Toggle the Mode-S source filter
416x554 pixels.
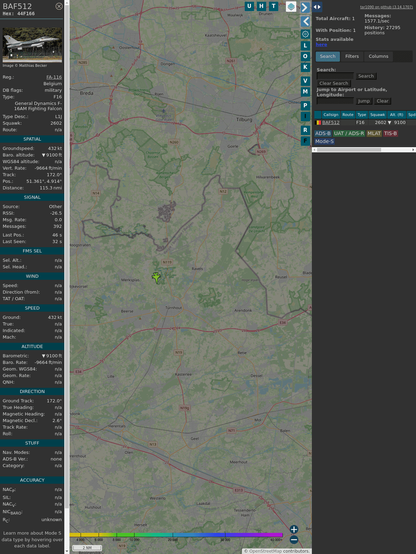(324, 141)
